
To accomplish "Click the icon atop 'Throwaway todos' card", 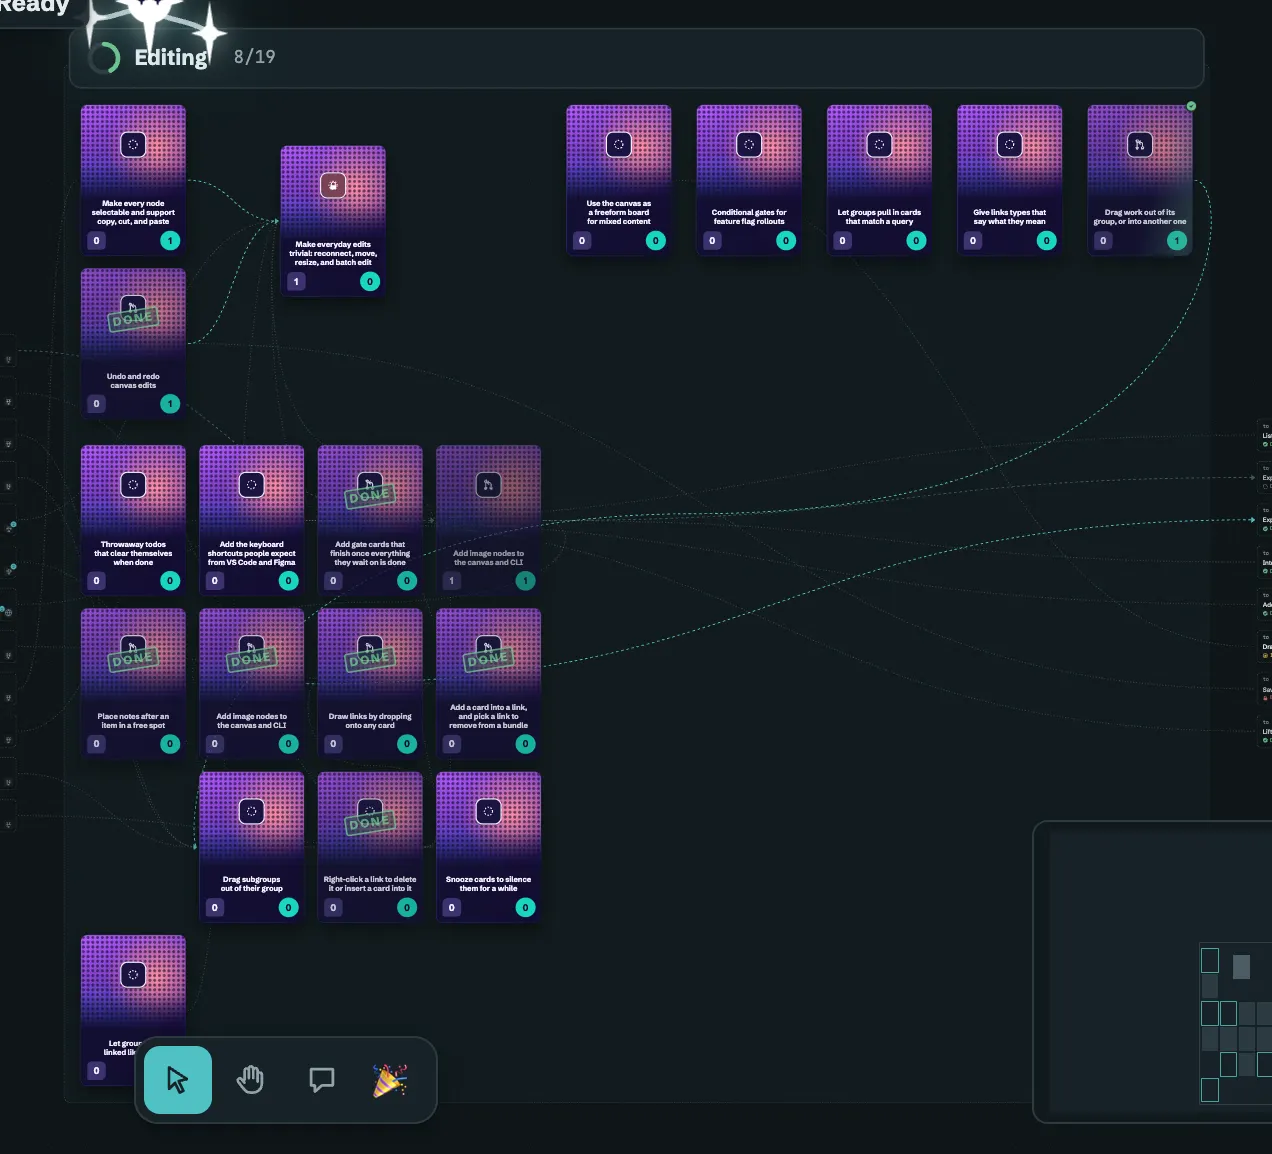I will click(133, 485).
